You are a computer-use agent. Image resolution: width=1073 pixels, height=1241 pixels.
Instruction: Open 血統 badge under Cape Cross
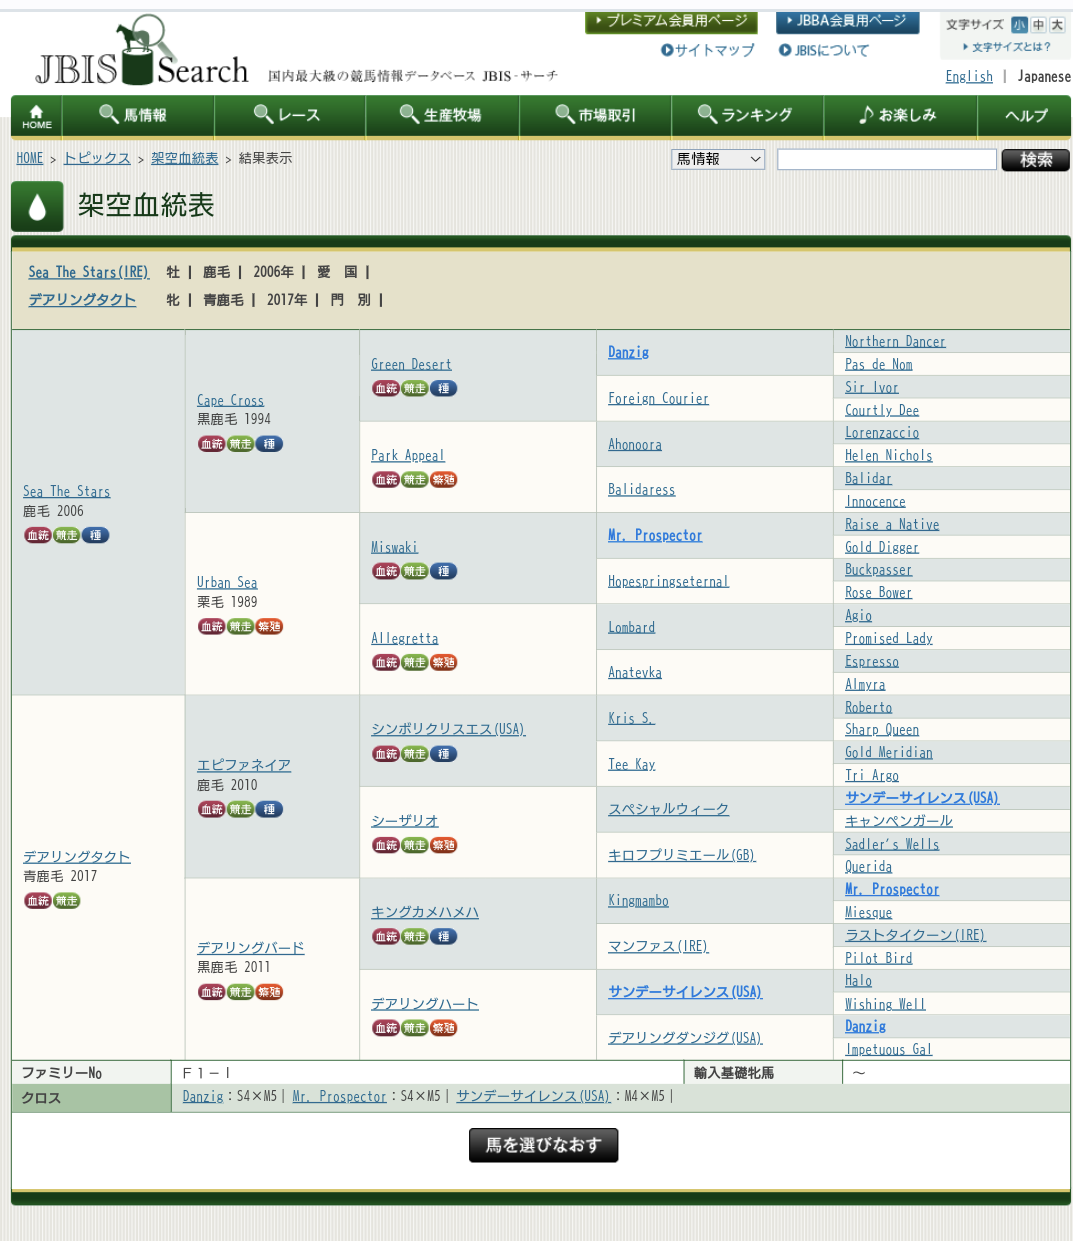coord(211,444)
